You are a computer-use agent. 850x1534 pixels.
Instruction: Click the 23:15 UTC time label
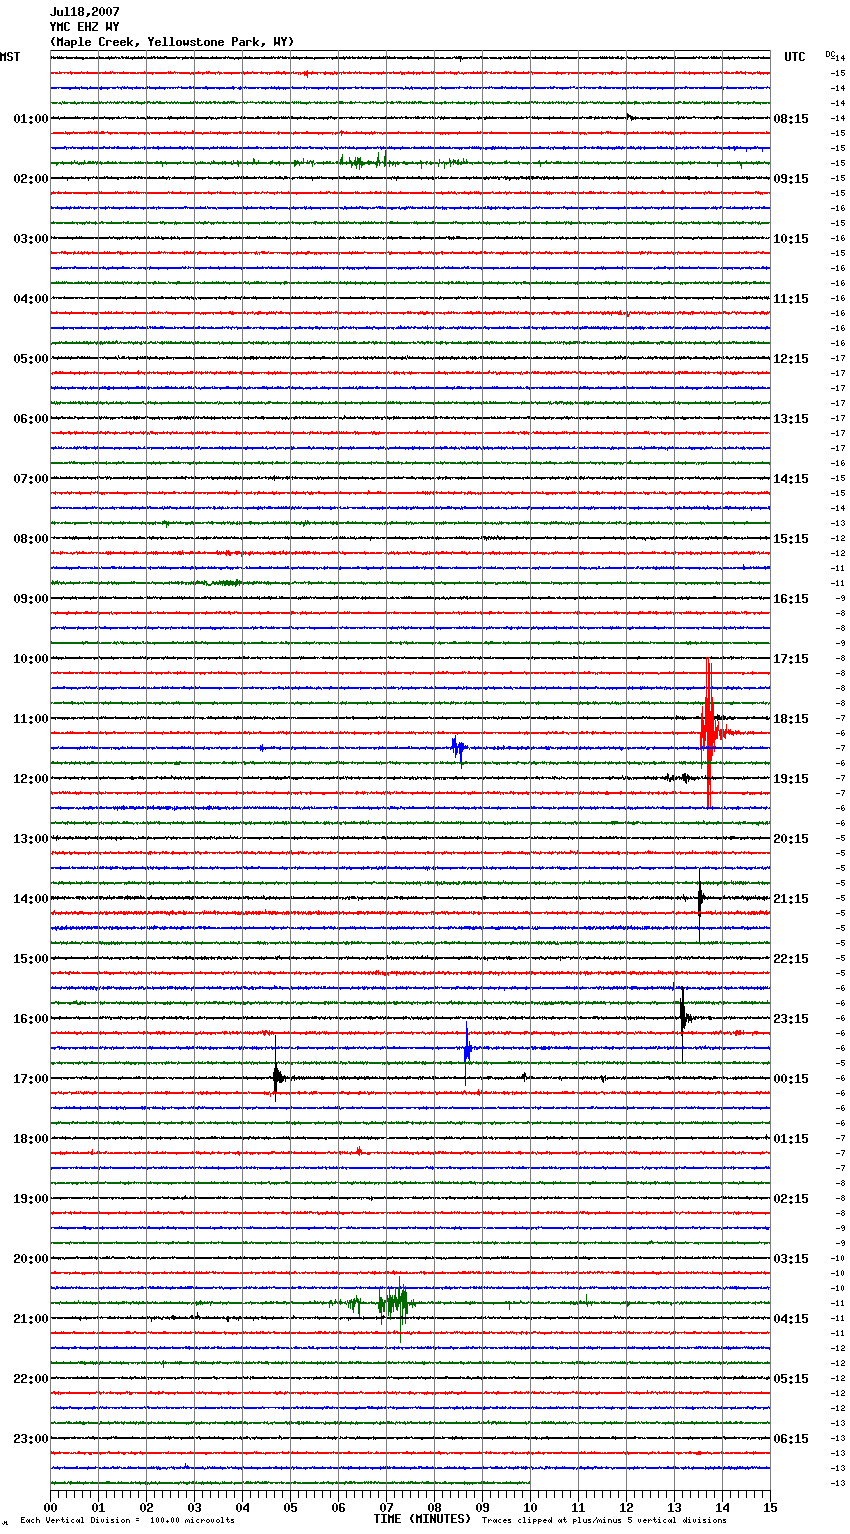click(x=791, y=1019)
